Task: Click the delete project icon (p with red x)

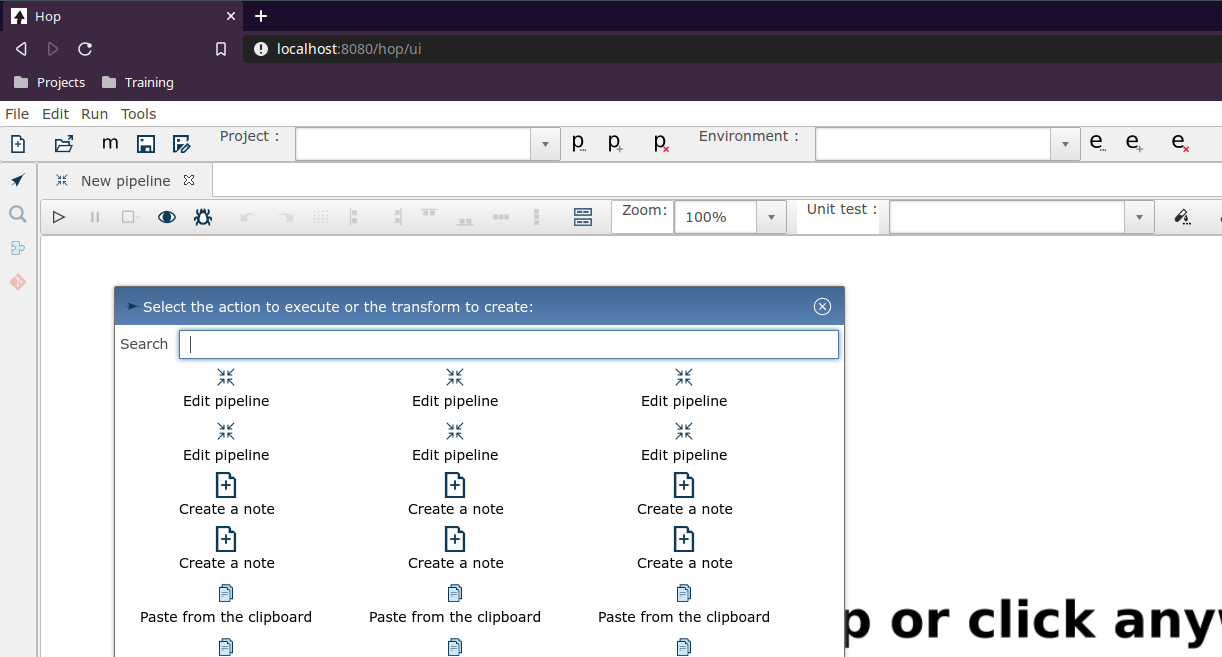Action: tap(661, 144)
